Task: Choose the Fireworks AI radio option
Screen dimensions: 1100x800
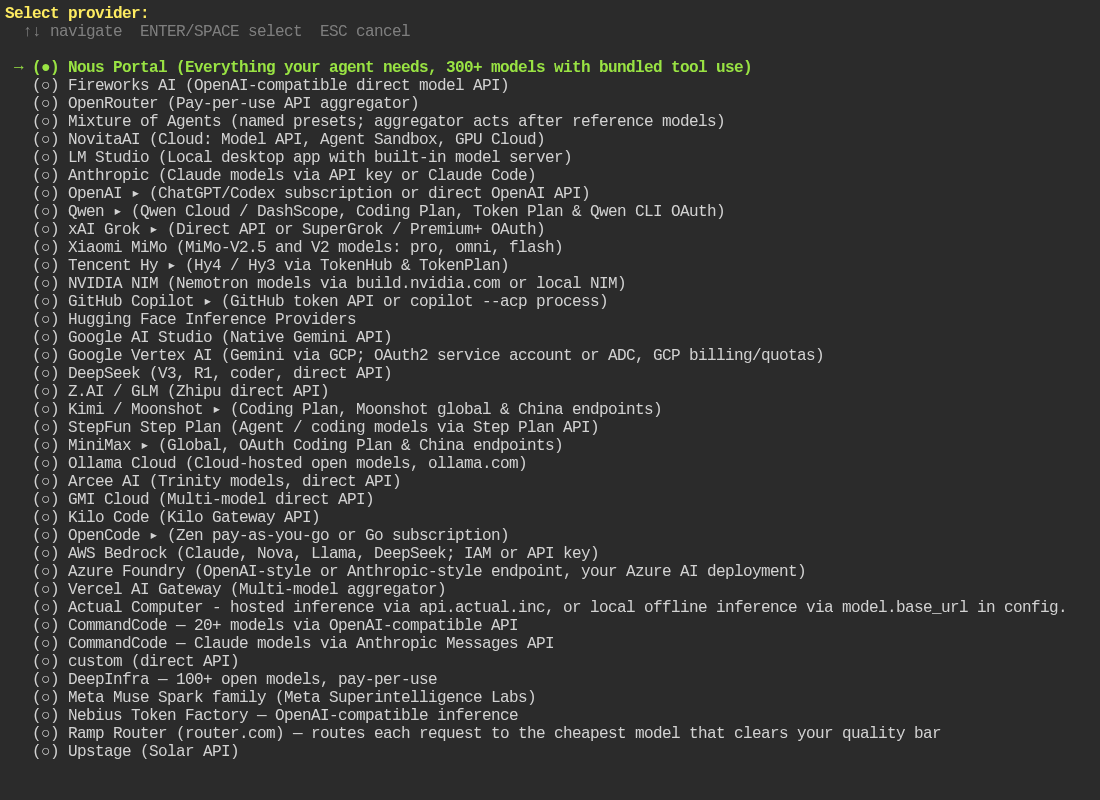Action: point(46,85)
